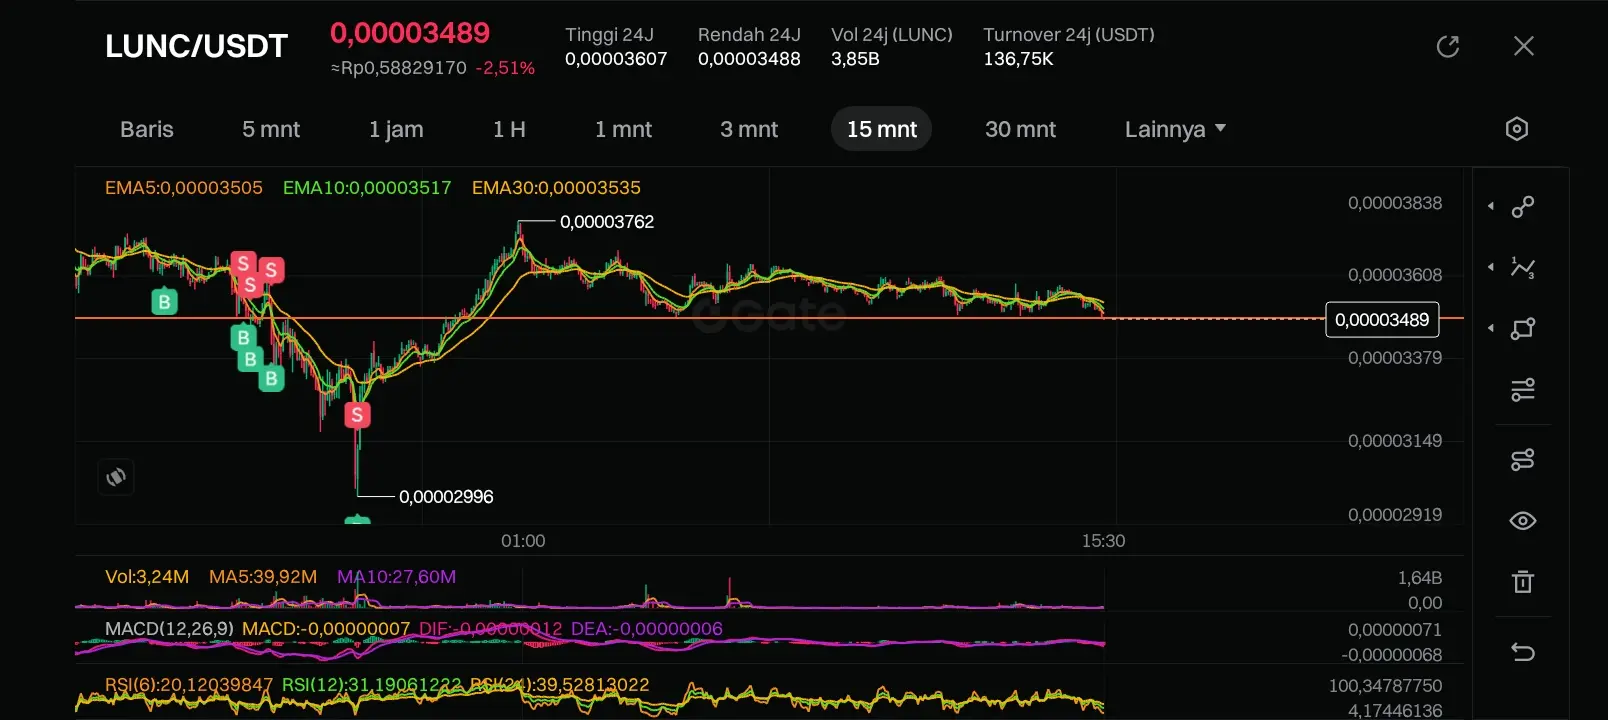Select the 30 mnt timeframe
The image size is (1608, 720).
1021,129
